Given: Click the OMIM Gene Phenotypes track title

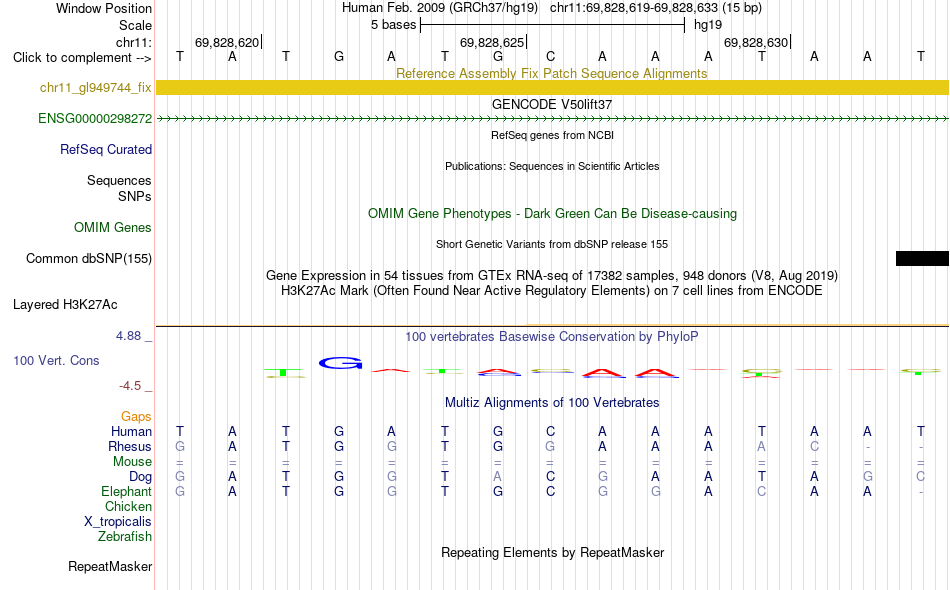Looking at the screenshot, I should tap(552, 213).
